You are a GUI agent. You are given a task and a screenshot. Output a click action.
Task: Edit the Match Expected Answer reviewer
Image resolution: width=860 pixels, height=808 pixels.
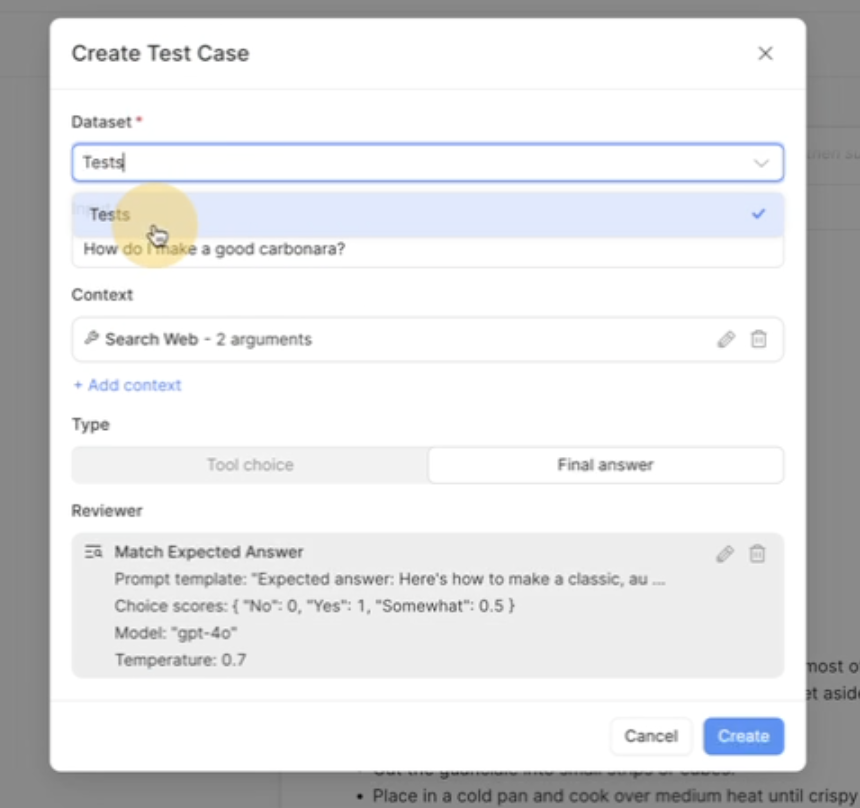pyautogui.click(x=725, y=554)
